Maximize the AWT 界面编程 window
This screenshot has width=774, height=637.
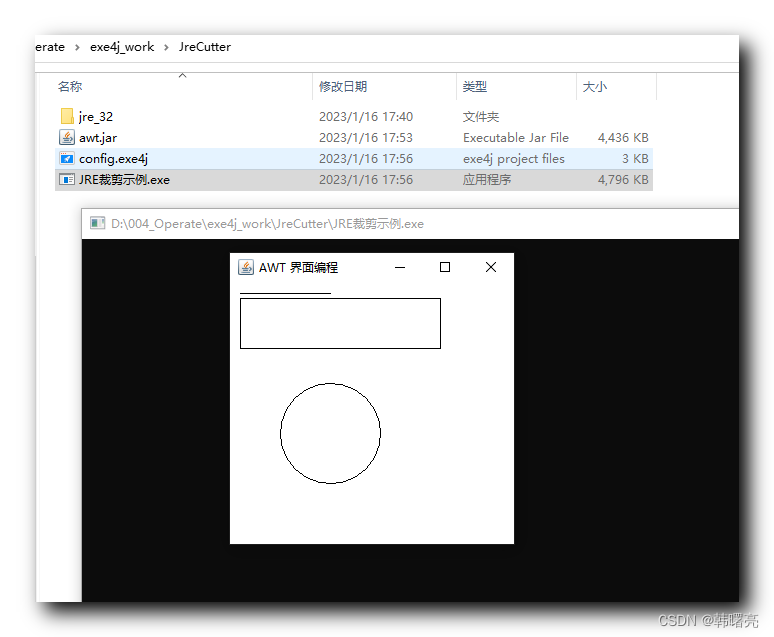click(x=445, y=267)
